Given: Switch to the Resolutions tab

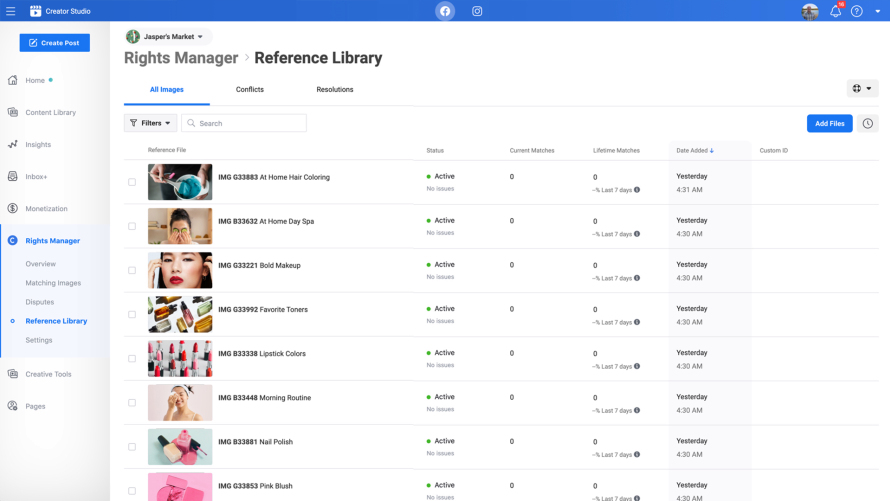Looking at the screenshot, I should pos(334,89).
